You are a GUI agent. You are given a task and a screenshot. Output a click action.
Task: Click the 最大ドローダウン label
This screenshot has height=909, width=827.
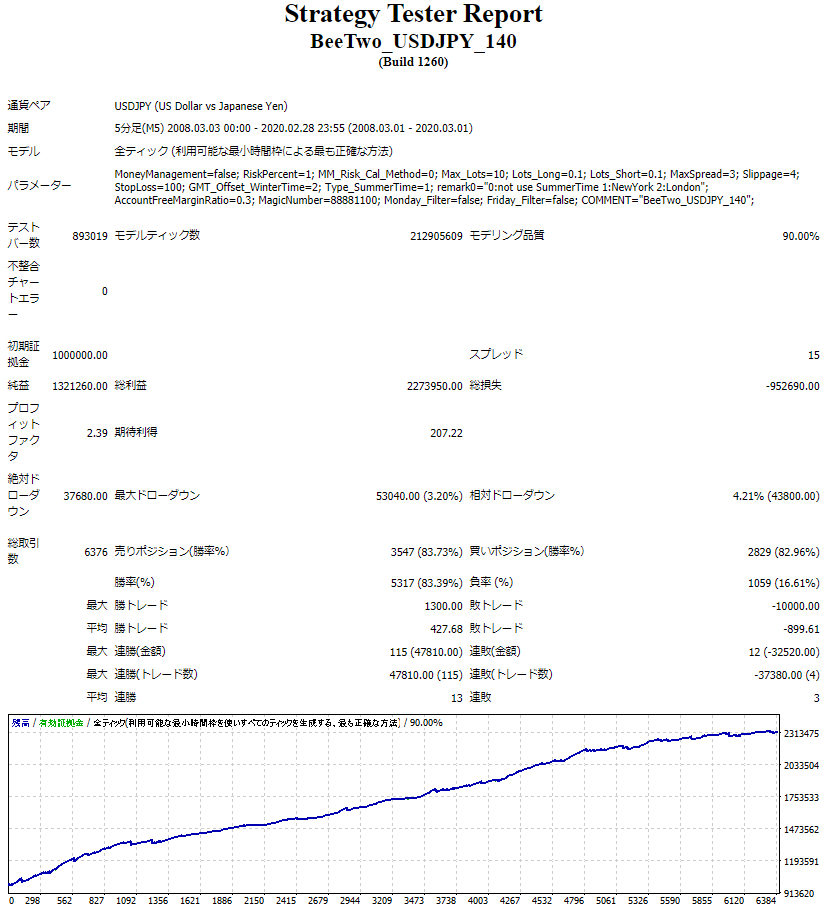coord(157,495)
